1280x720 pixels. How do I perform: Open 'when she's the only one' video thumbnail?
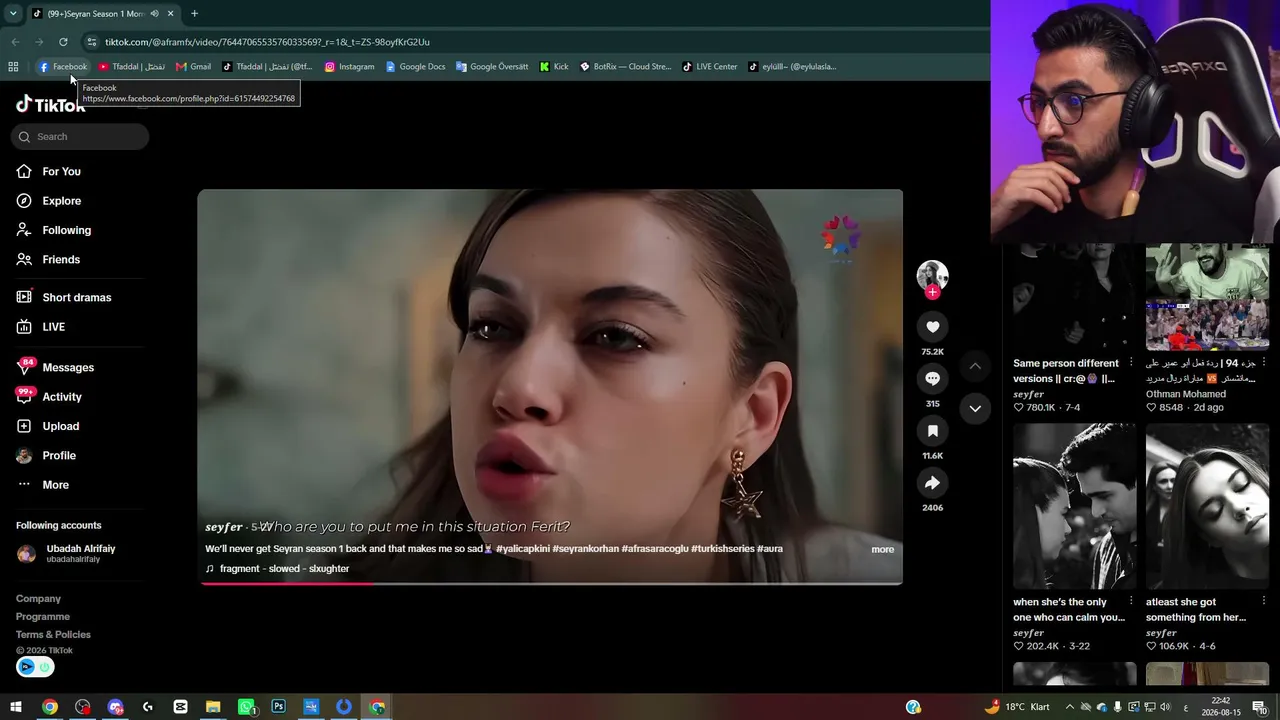1074,506
